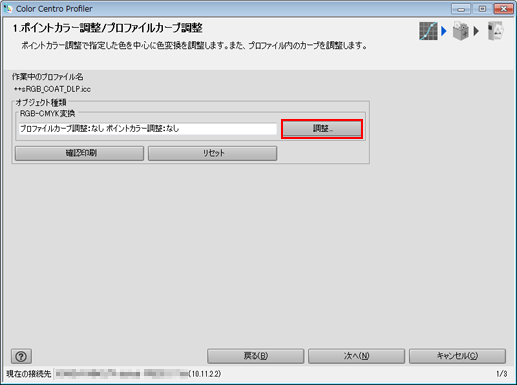Screen dimensions: 517x385
Task: Click the 確認印刷 button
Action: point(79,153)
